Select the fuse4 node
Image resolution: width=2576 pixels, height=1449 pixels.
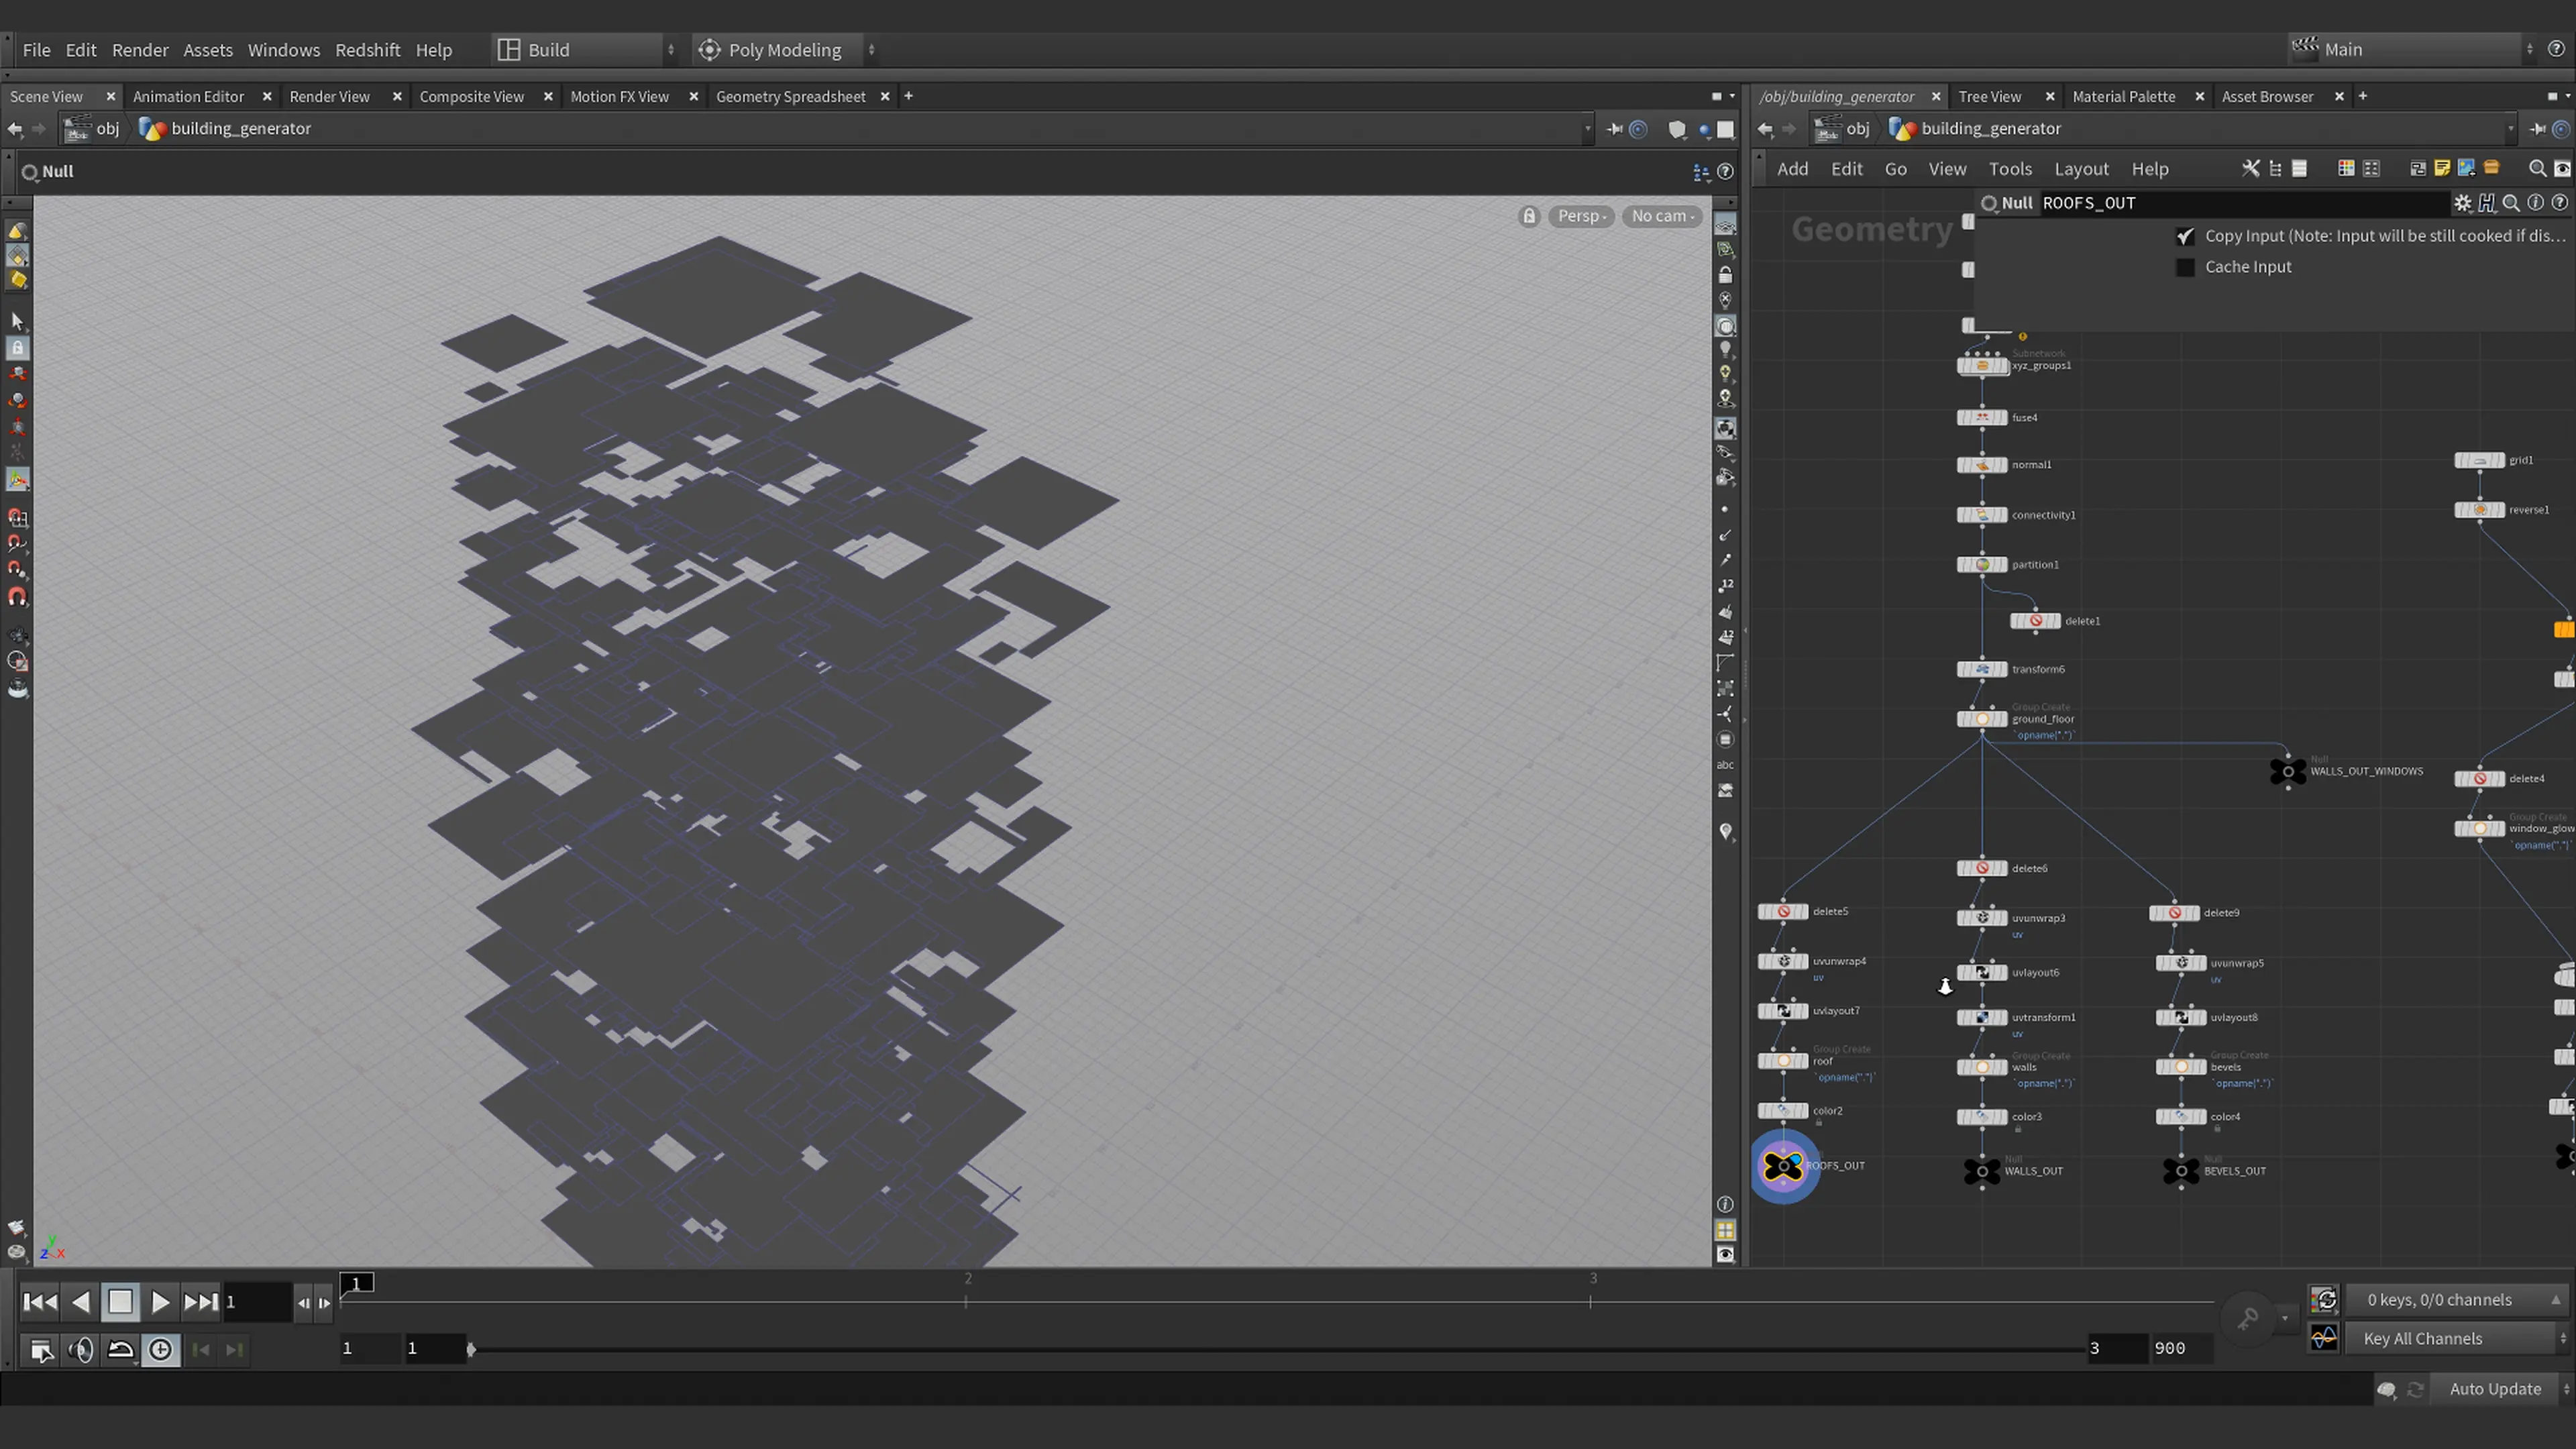[1982, 417]
